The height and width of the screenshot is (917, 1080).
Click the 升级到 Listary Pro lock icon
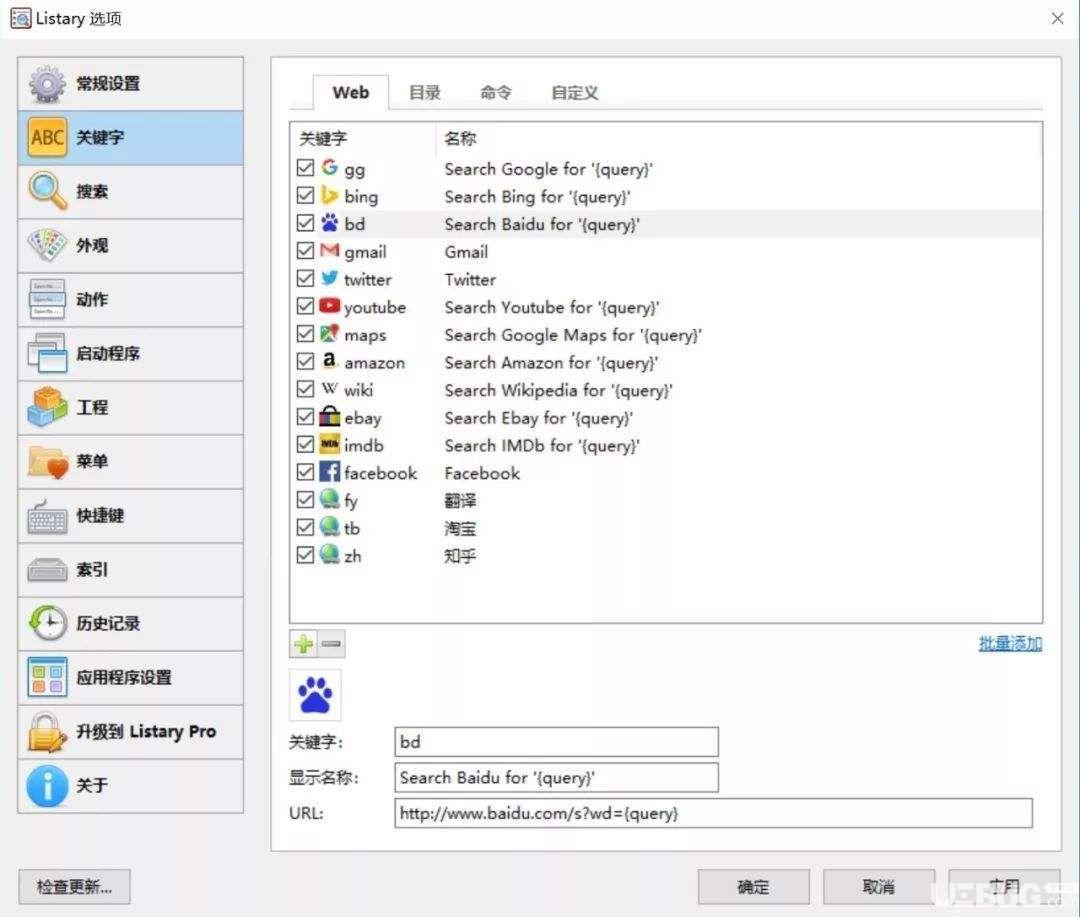point(47,732)
